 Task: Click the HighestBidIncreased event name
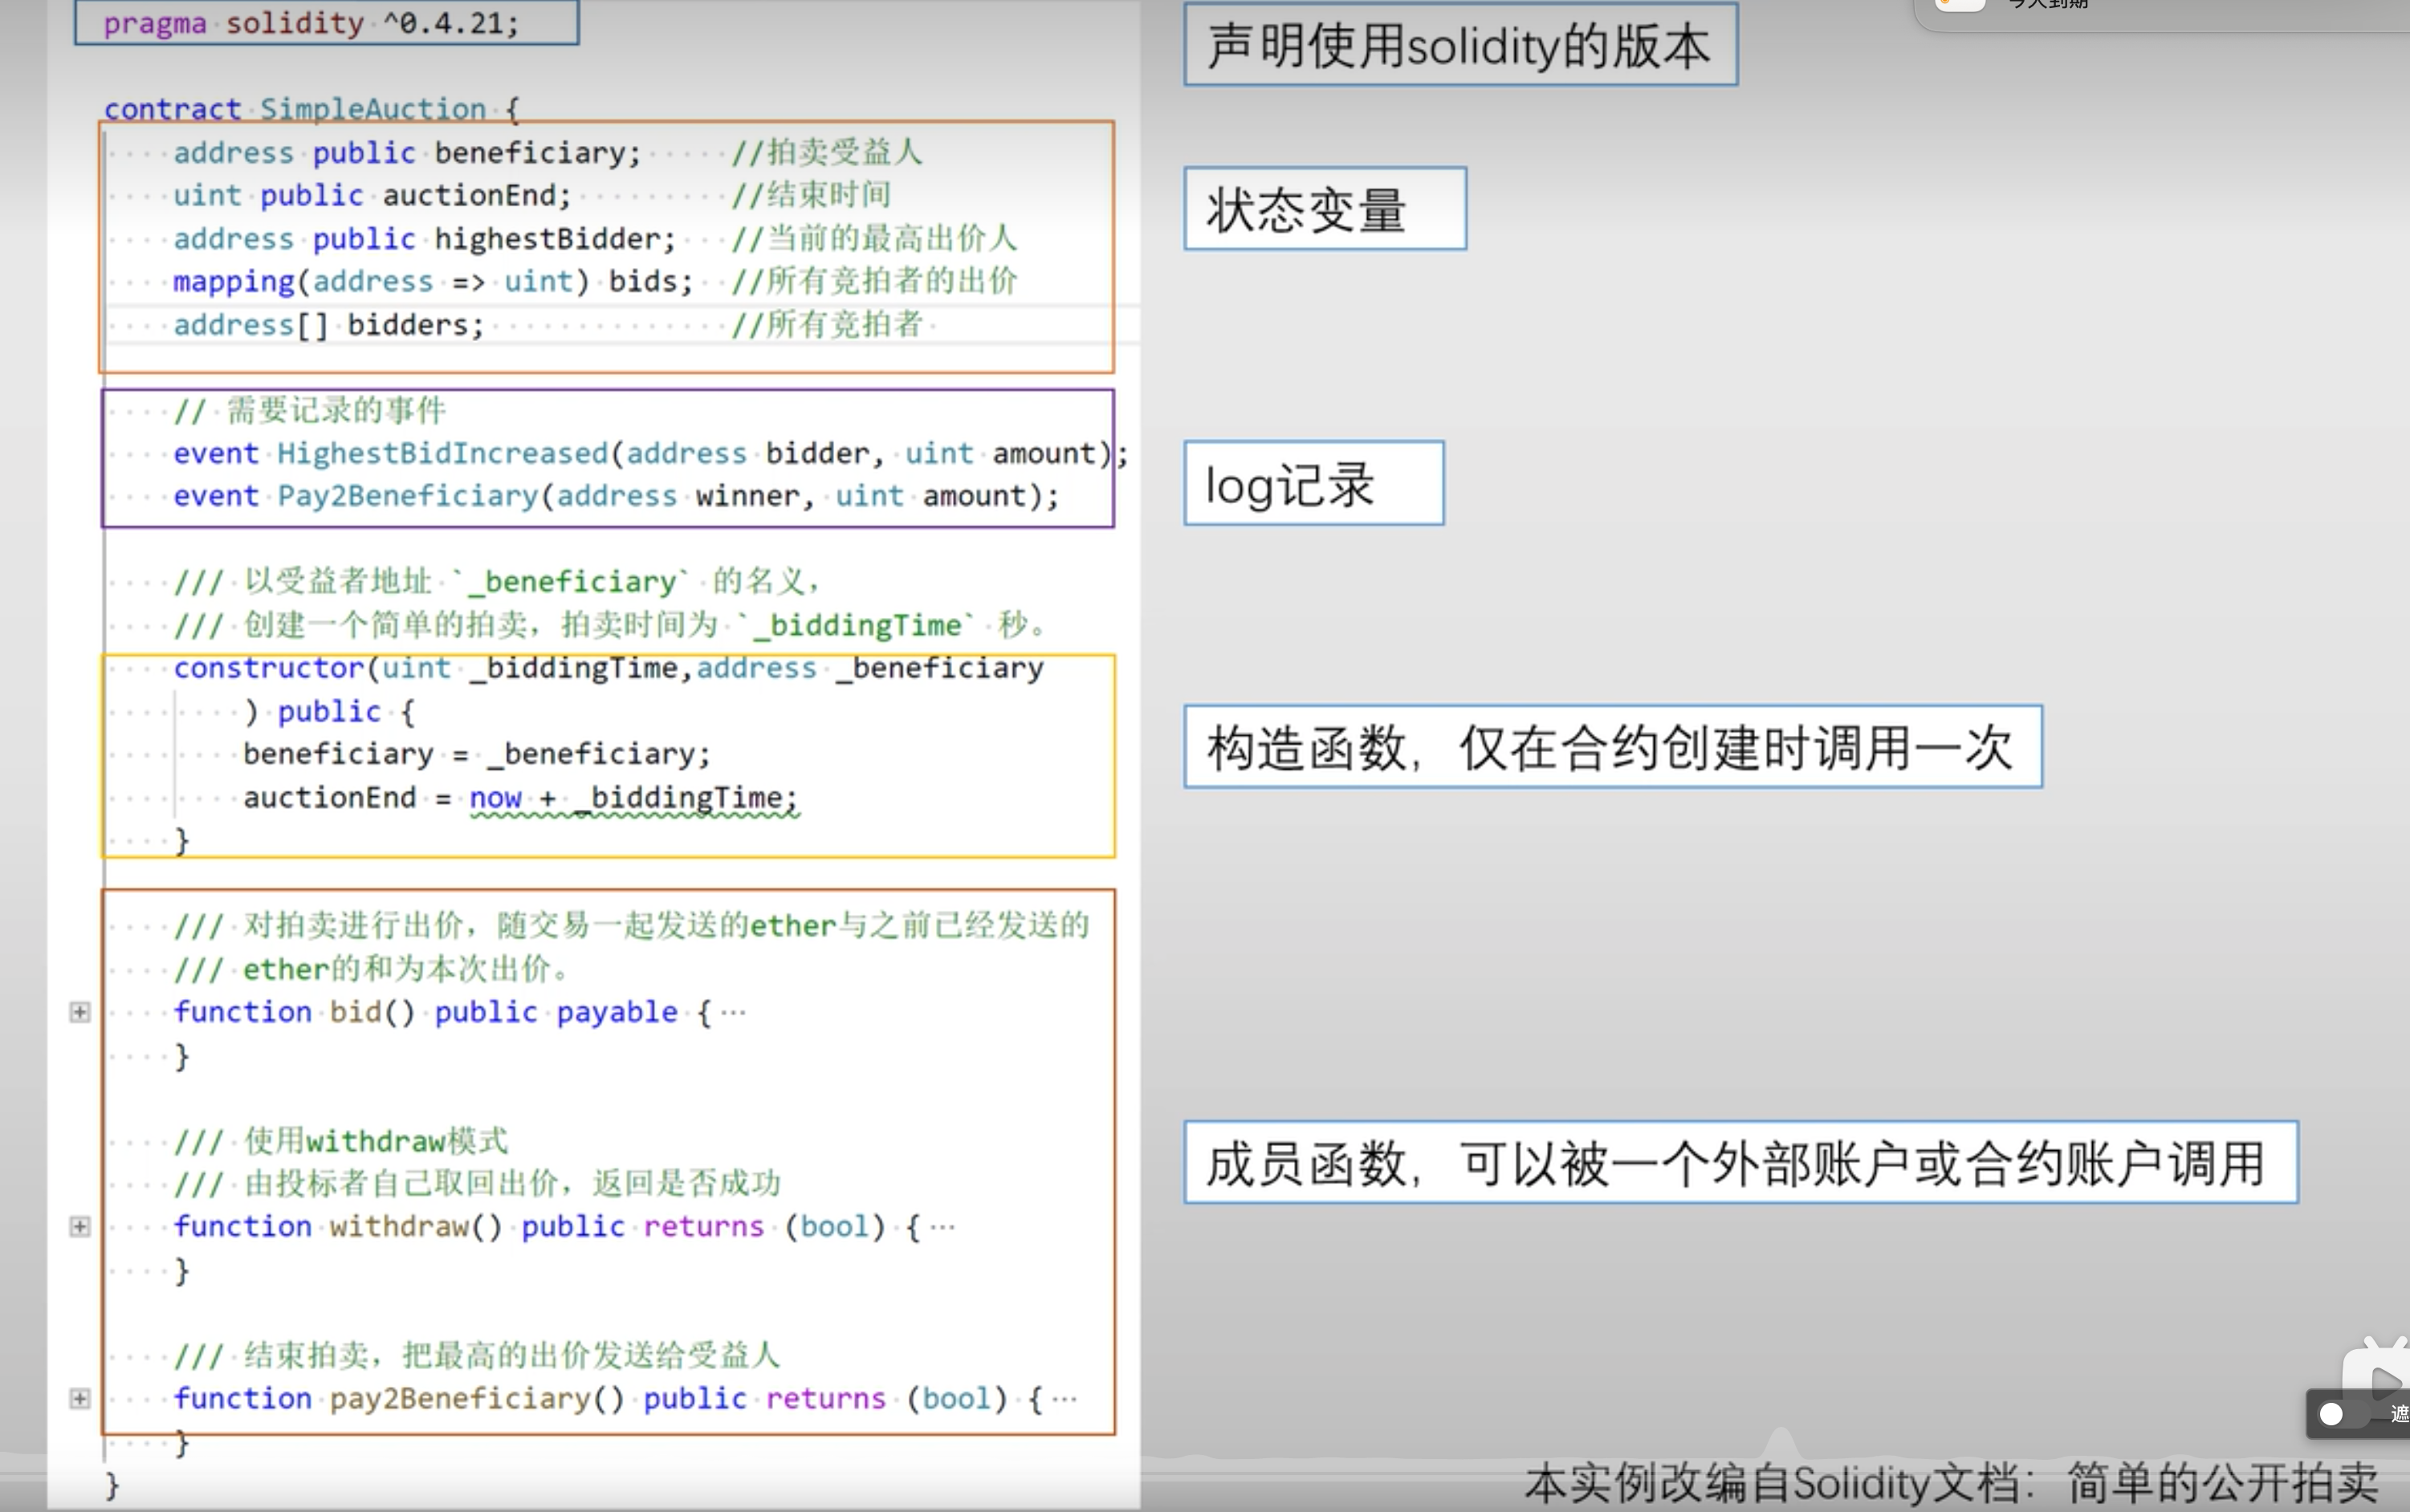(442, 454)
